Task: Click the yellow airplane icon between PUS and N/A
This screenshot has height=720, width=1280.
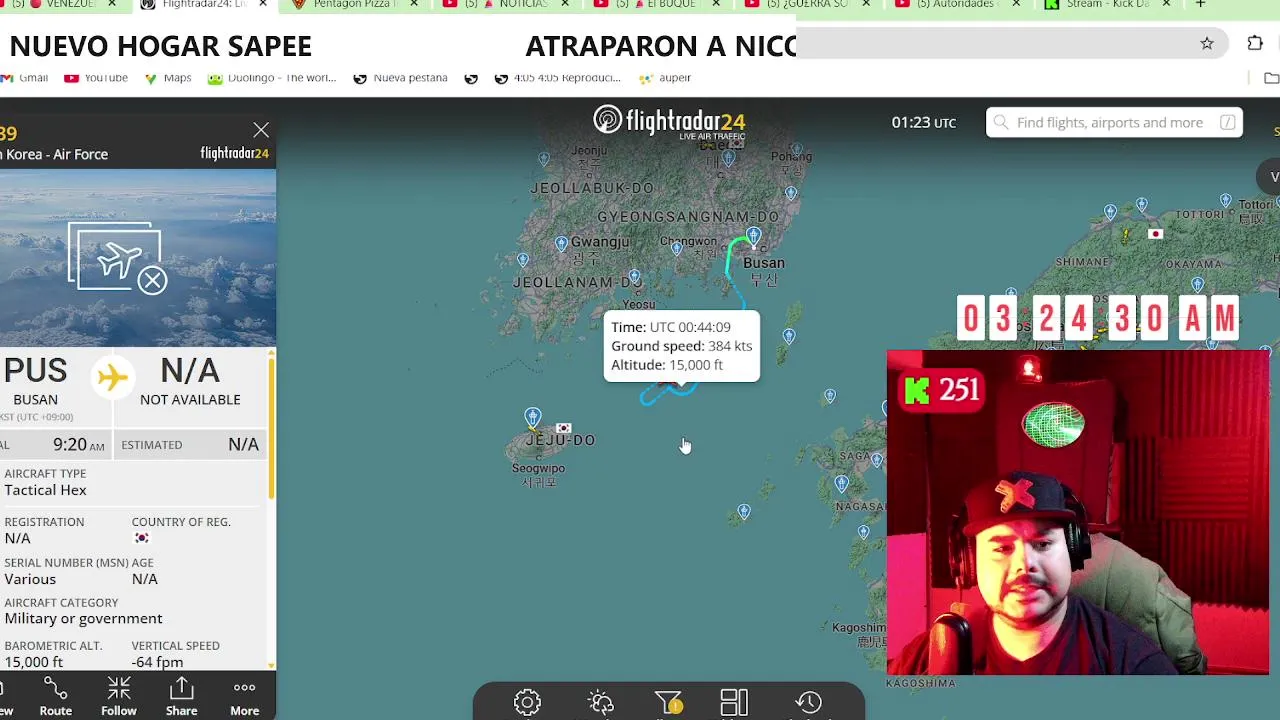Action: (x=113, y=377)
